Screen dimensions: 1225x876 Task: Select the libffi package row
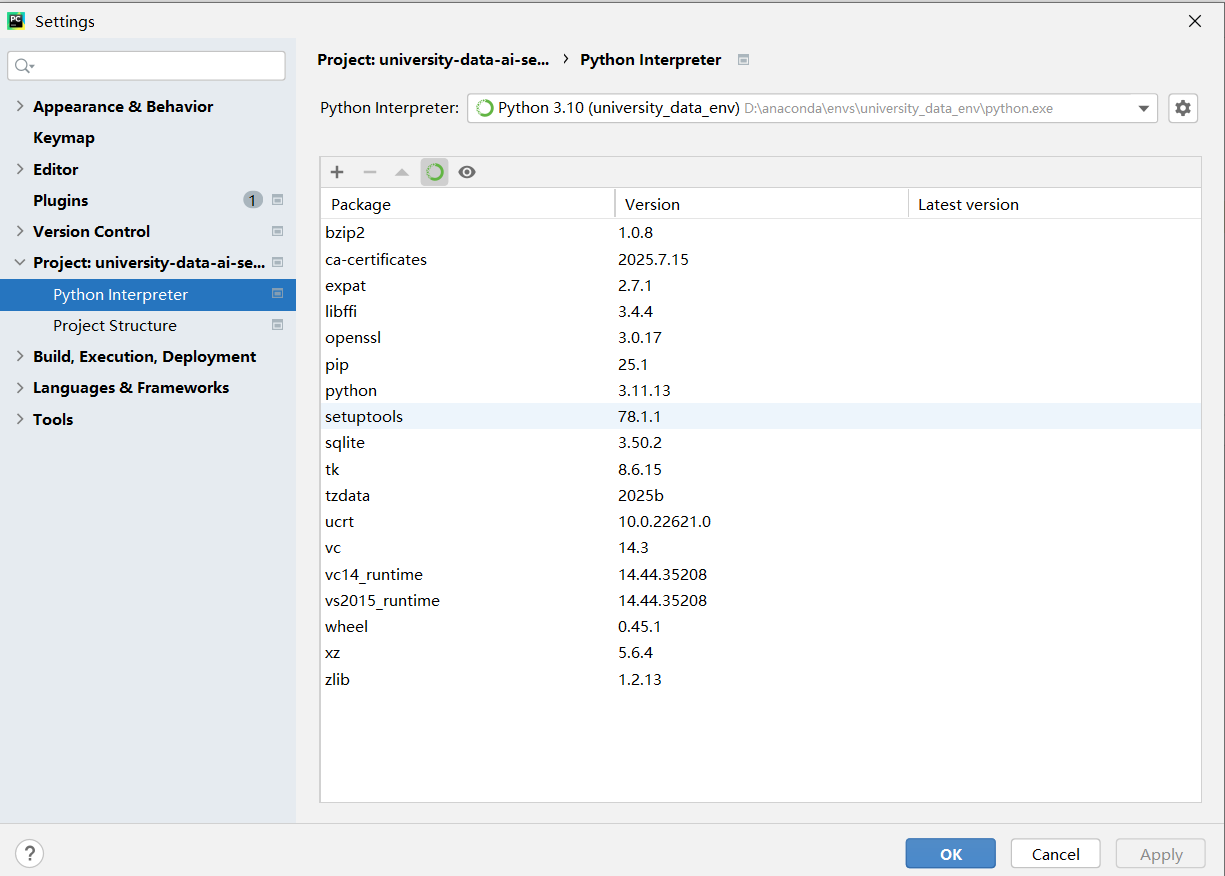point(761,311)
